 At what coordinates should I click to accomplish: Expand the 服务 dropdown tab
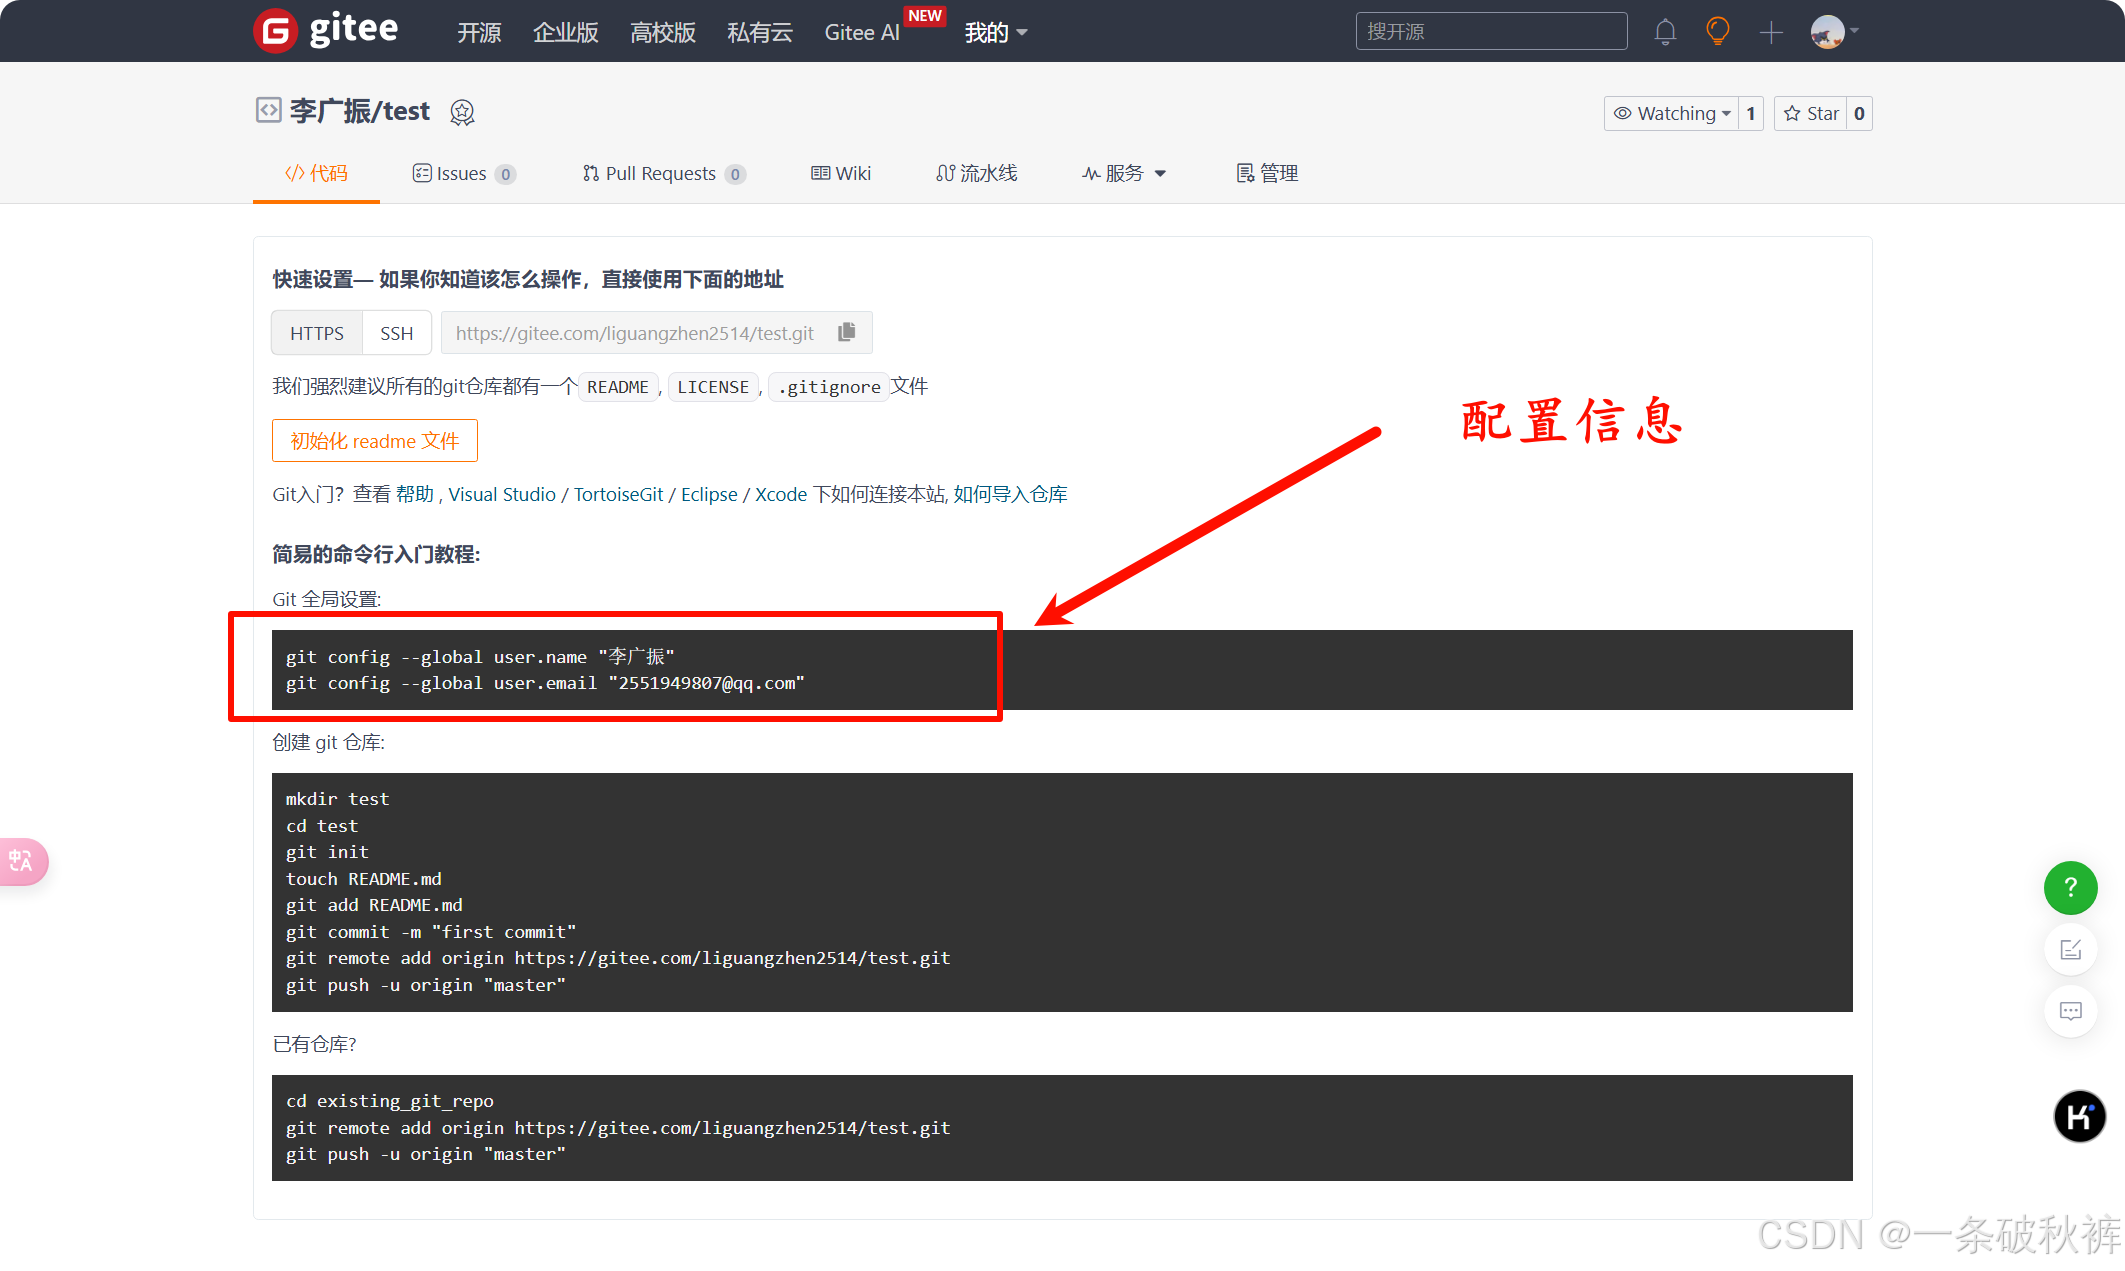click(1124, 173)
